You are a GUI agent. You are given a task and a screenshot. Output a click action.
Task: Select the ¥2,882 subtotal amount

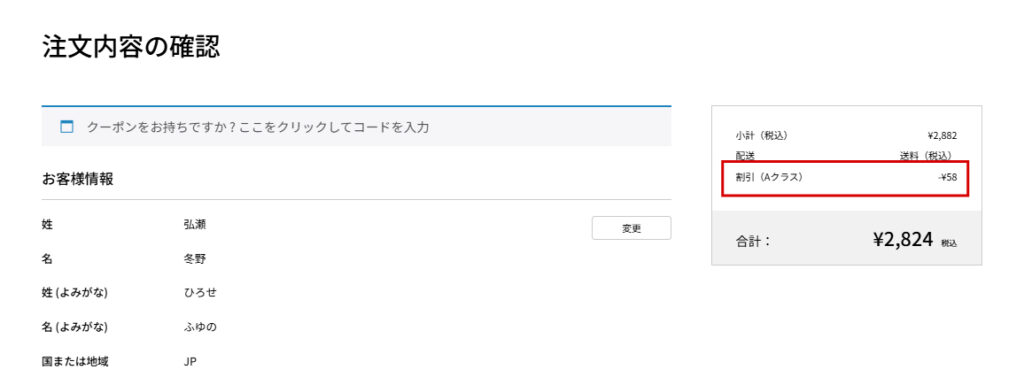(x=942, y=136)
